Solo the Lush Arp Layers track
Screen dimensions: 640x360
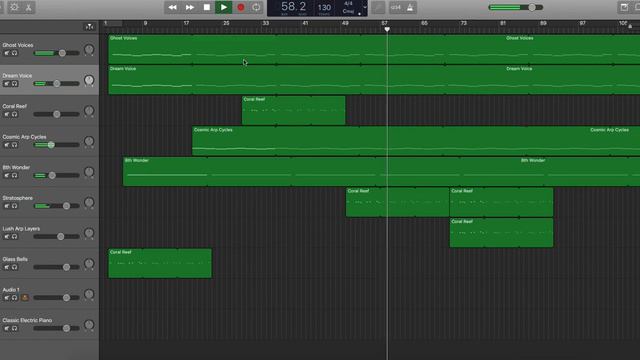[x=14, y=237]
